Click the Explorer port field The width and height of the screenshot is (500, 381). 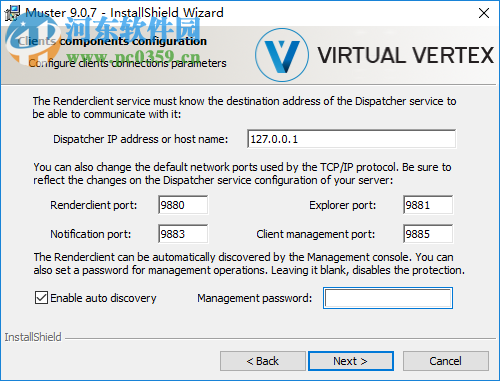click(x=428, y=205)
